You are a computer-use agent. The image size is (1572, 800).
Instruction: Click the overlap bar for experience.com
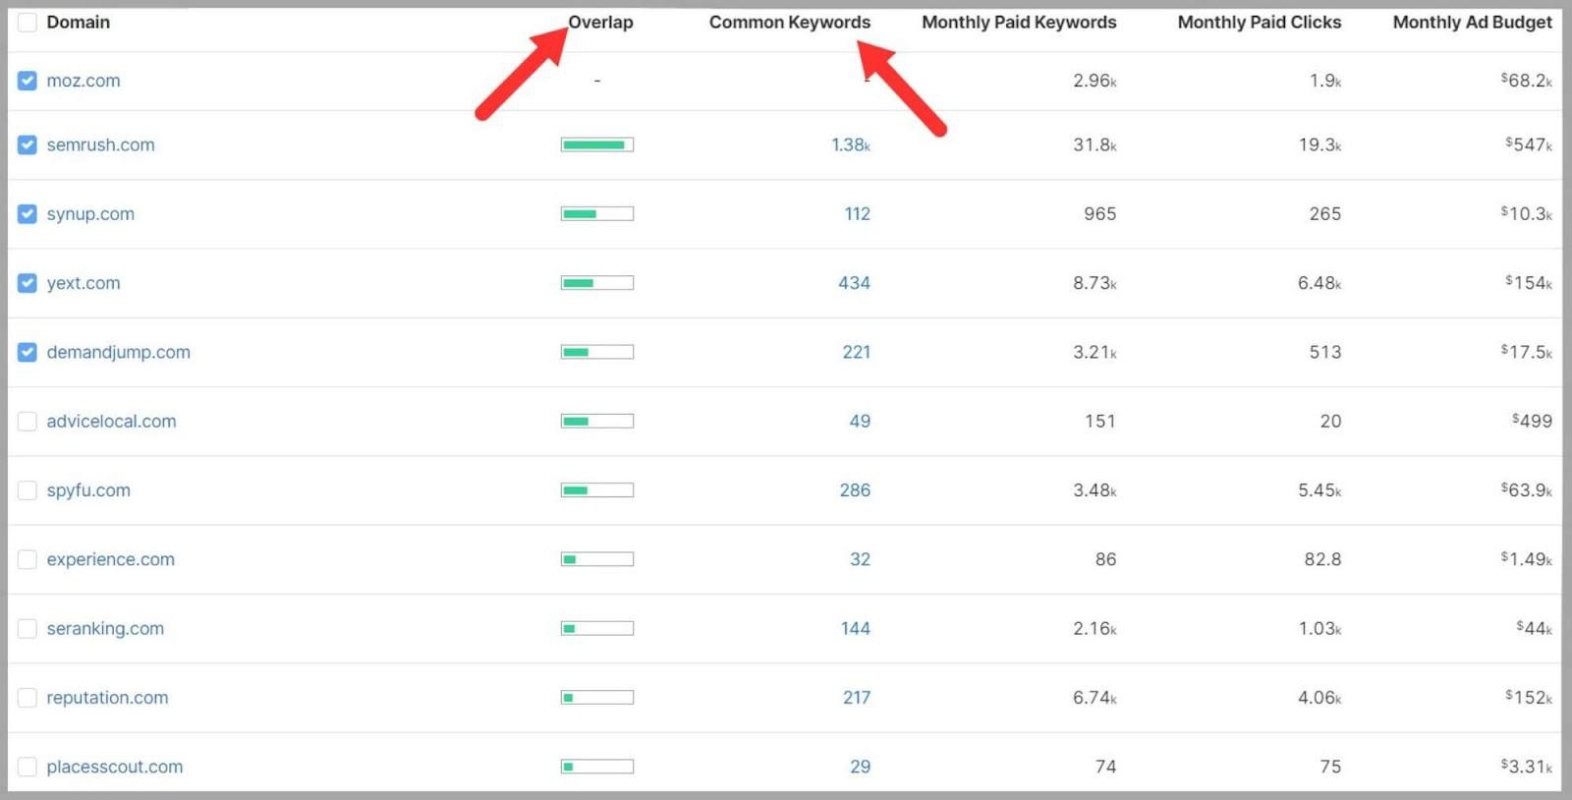(x=597, y=559)
